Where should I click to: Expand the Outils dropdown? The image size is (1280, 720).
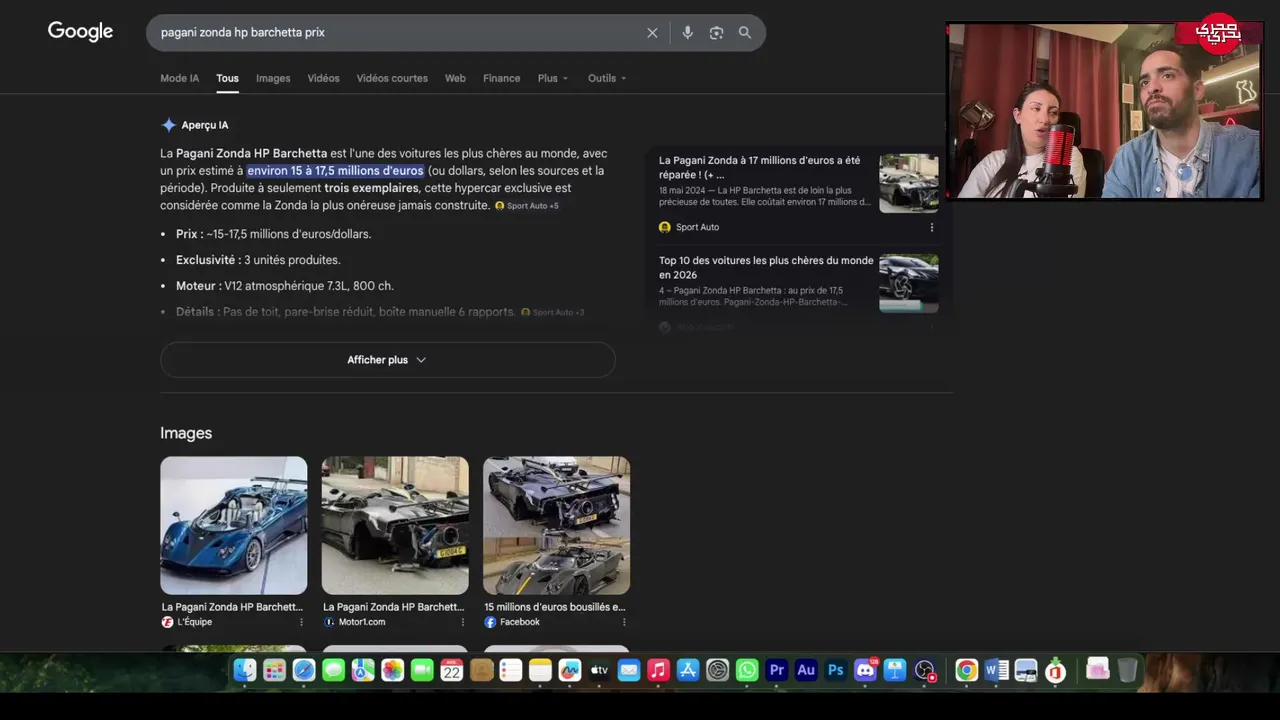click(x=607, y=78)
